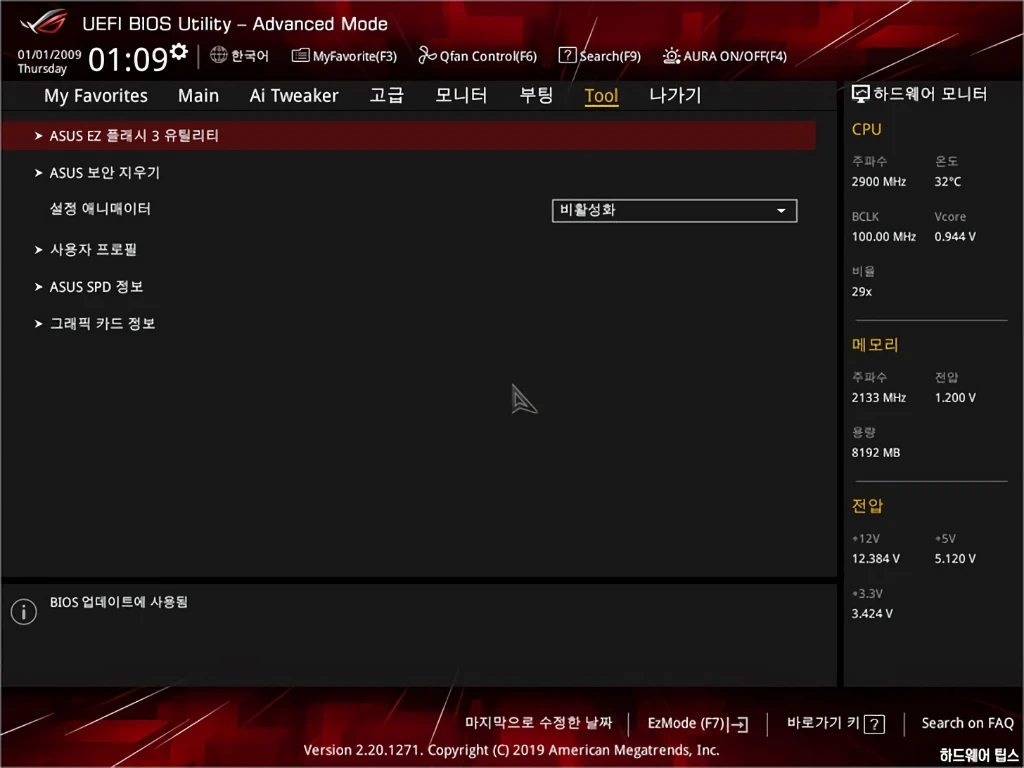1024x768 pixels.
Task: Select the Tool tab
Action: pos(601,96)
